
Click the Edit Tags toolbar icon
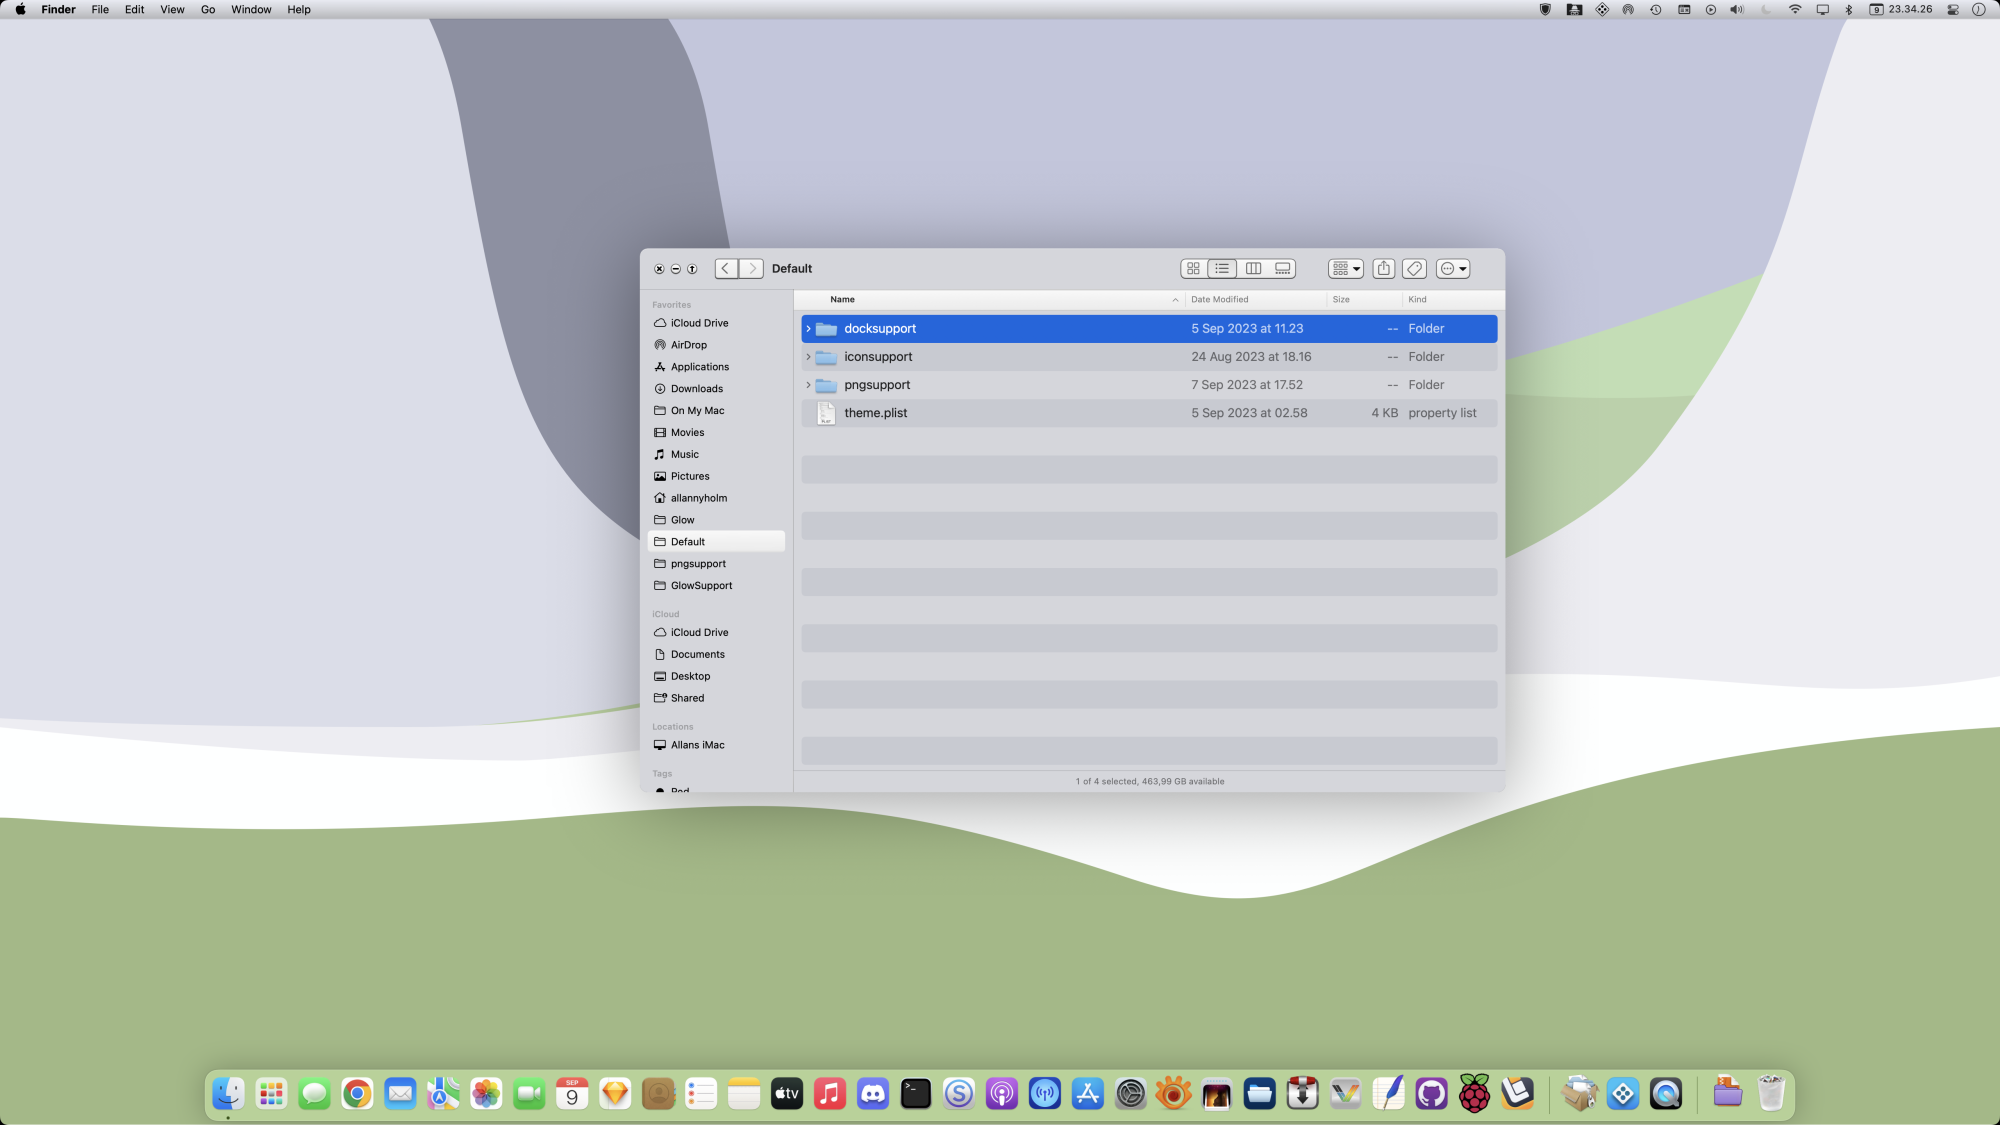[x=1414, y=269]
